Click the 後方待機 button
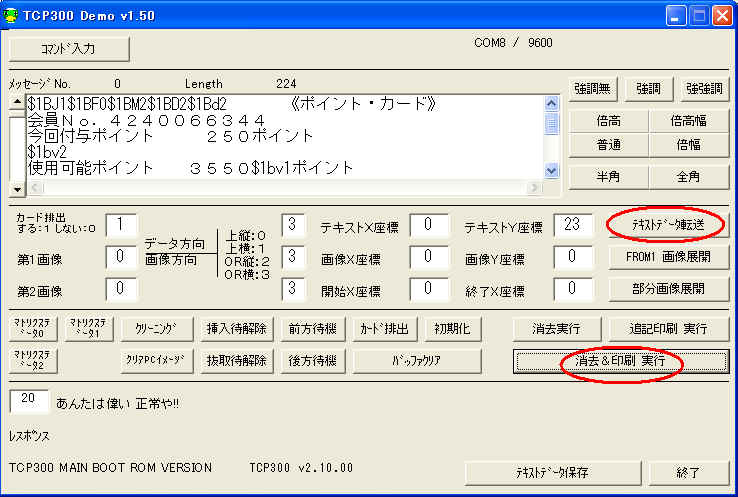The height and width of the screenshot is (497, 738). pyautogui.click(x=313, y=361)
